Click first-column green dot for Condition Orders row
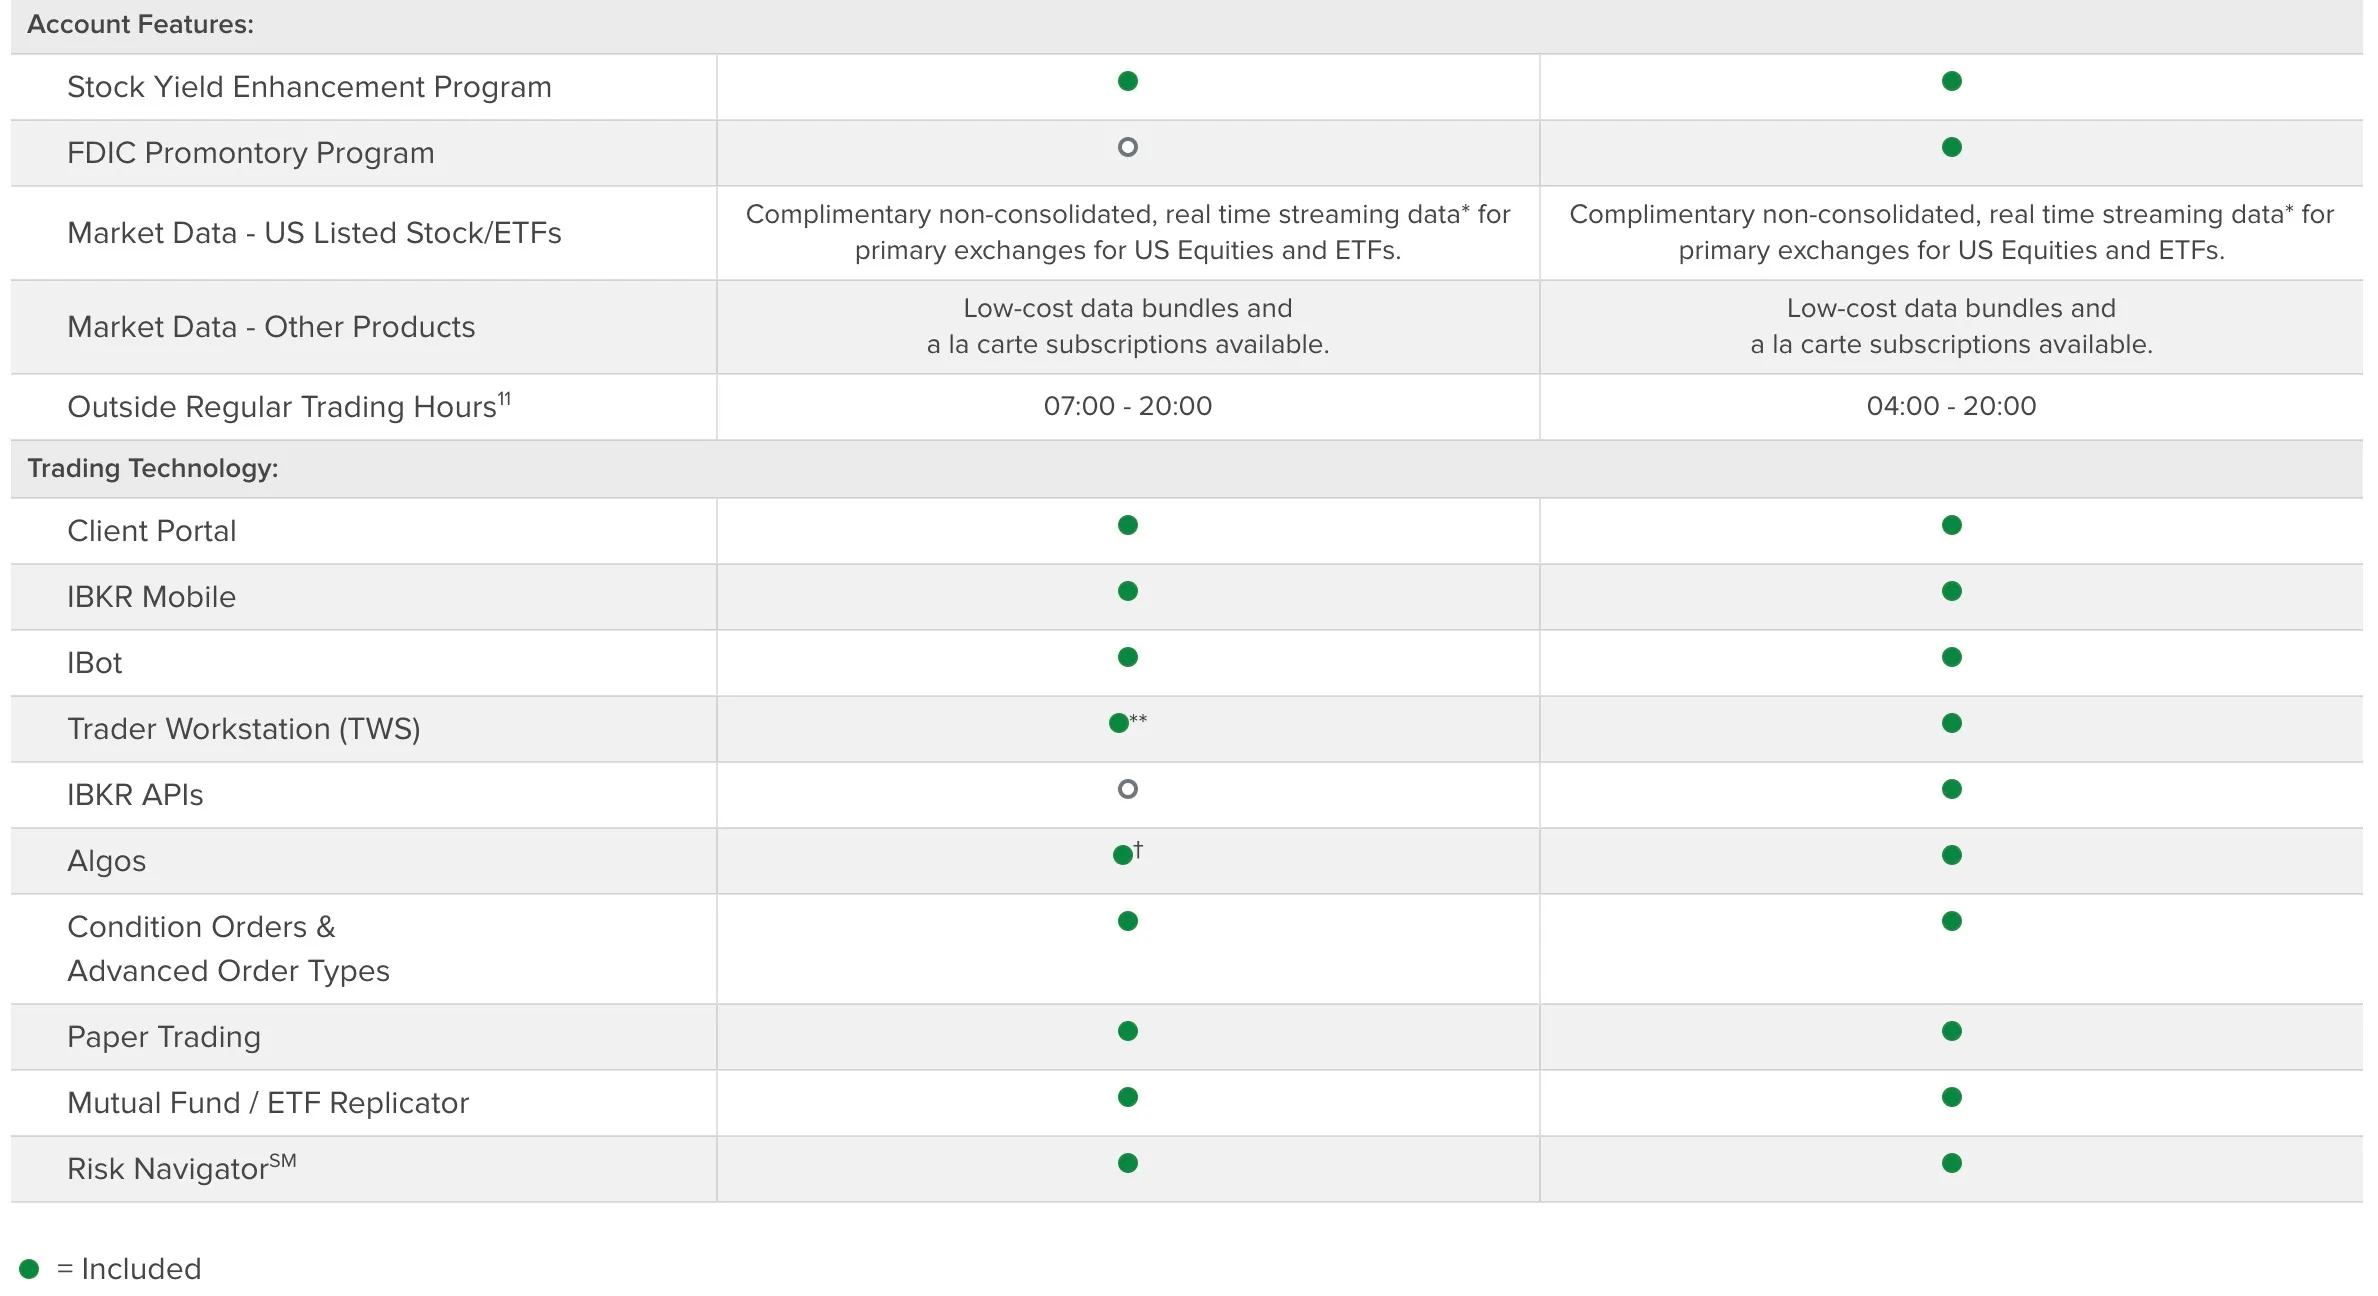The height and width of the screenshot is (1296, 2378). (1127, 921)
